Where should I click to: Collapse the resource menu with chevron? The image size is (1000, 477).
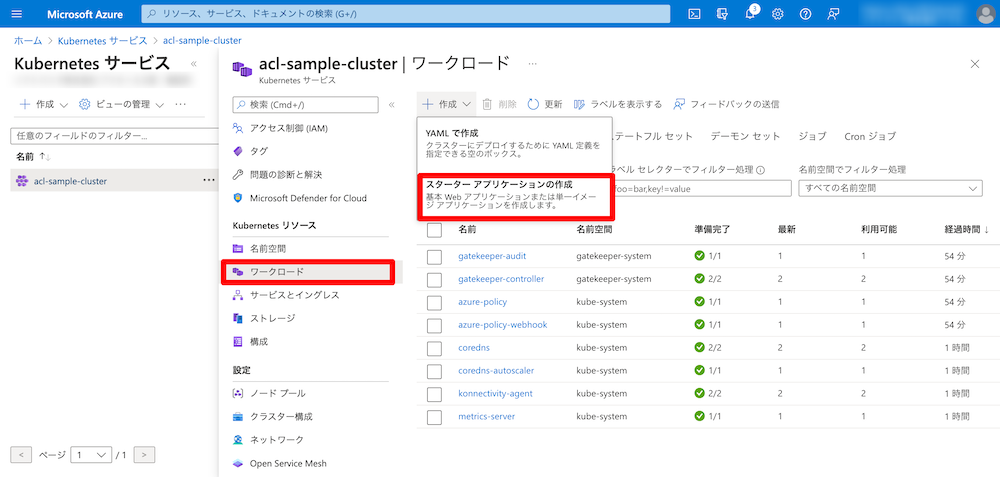(x=392, y=104)
